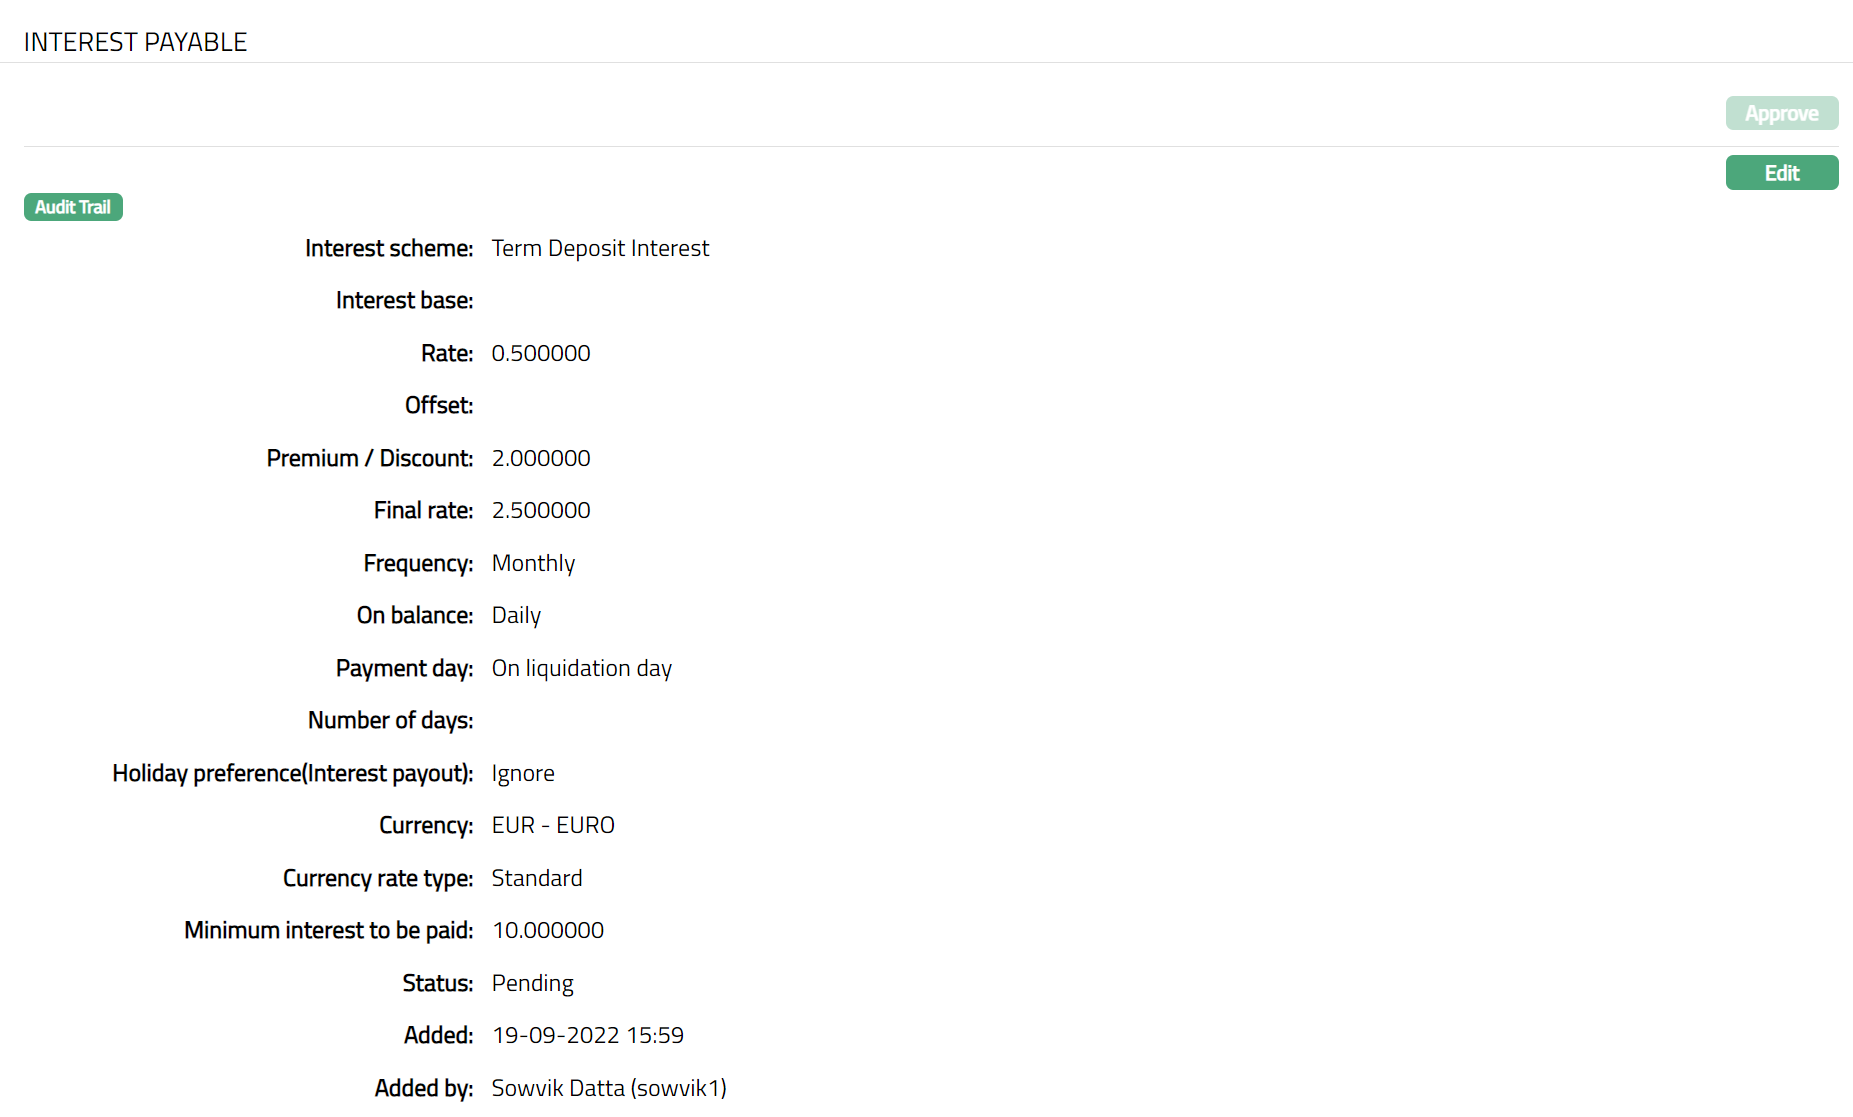
Task: Select the EUR - EURO currency value
Action: [x=553, y=825]
